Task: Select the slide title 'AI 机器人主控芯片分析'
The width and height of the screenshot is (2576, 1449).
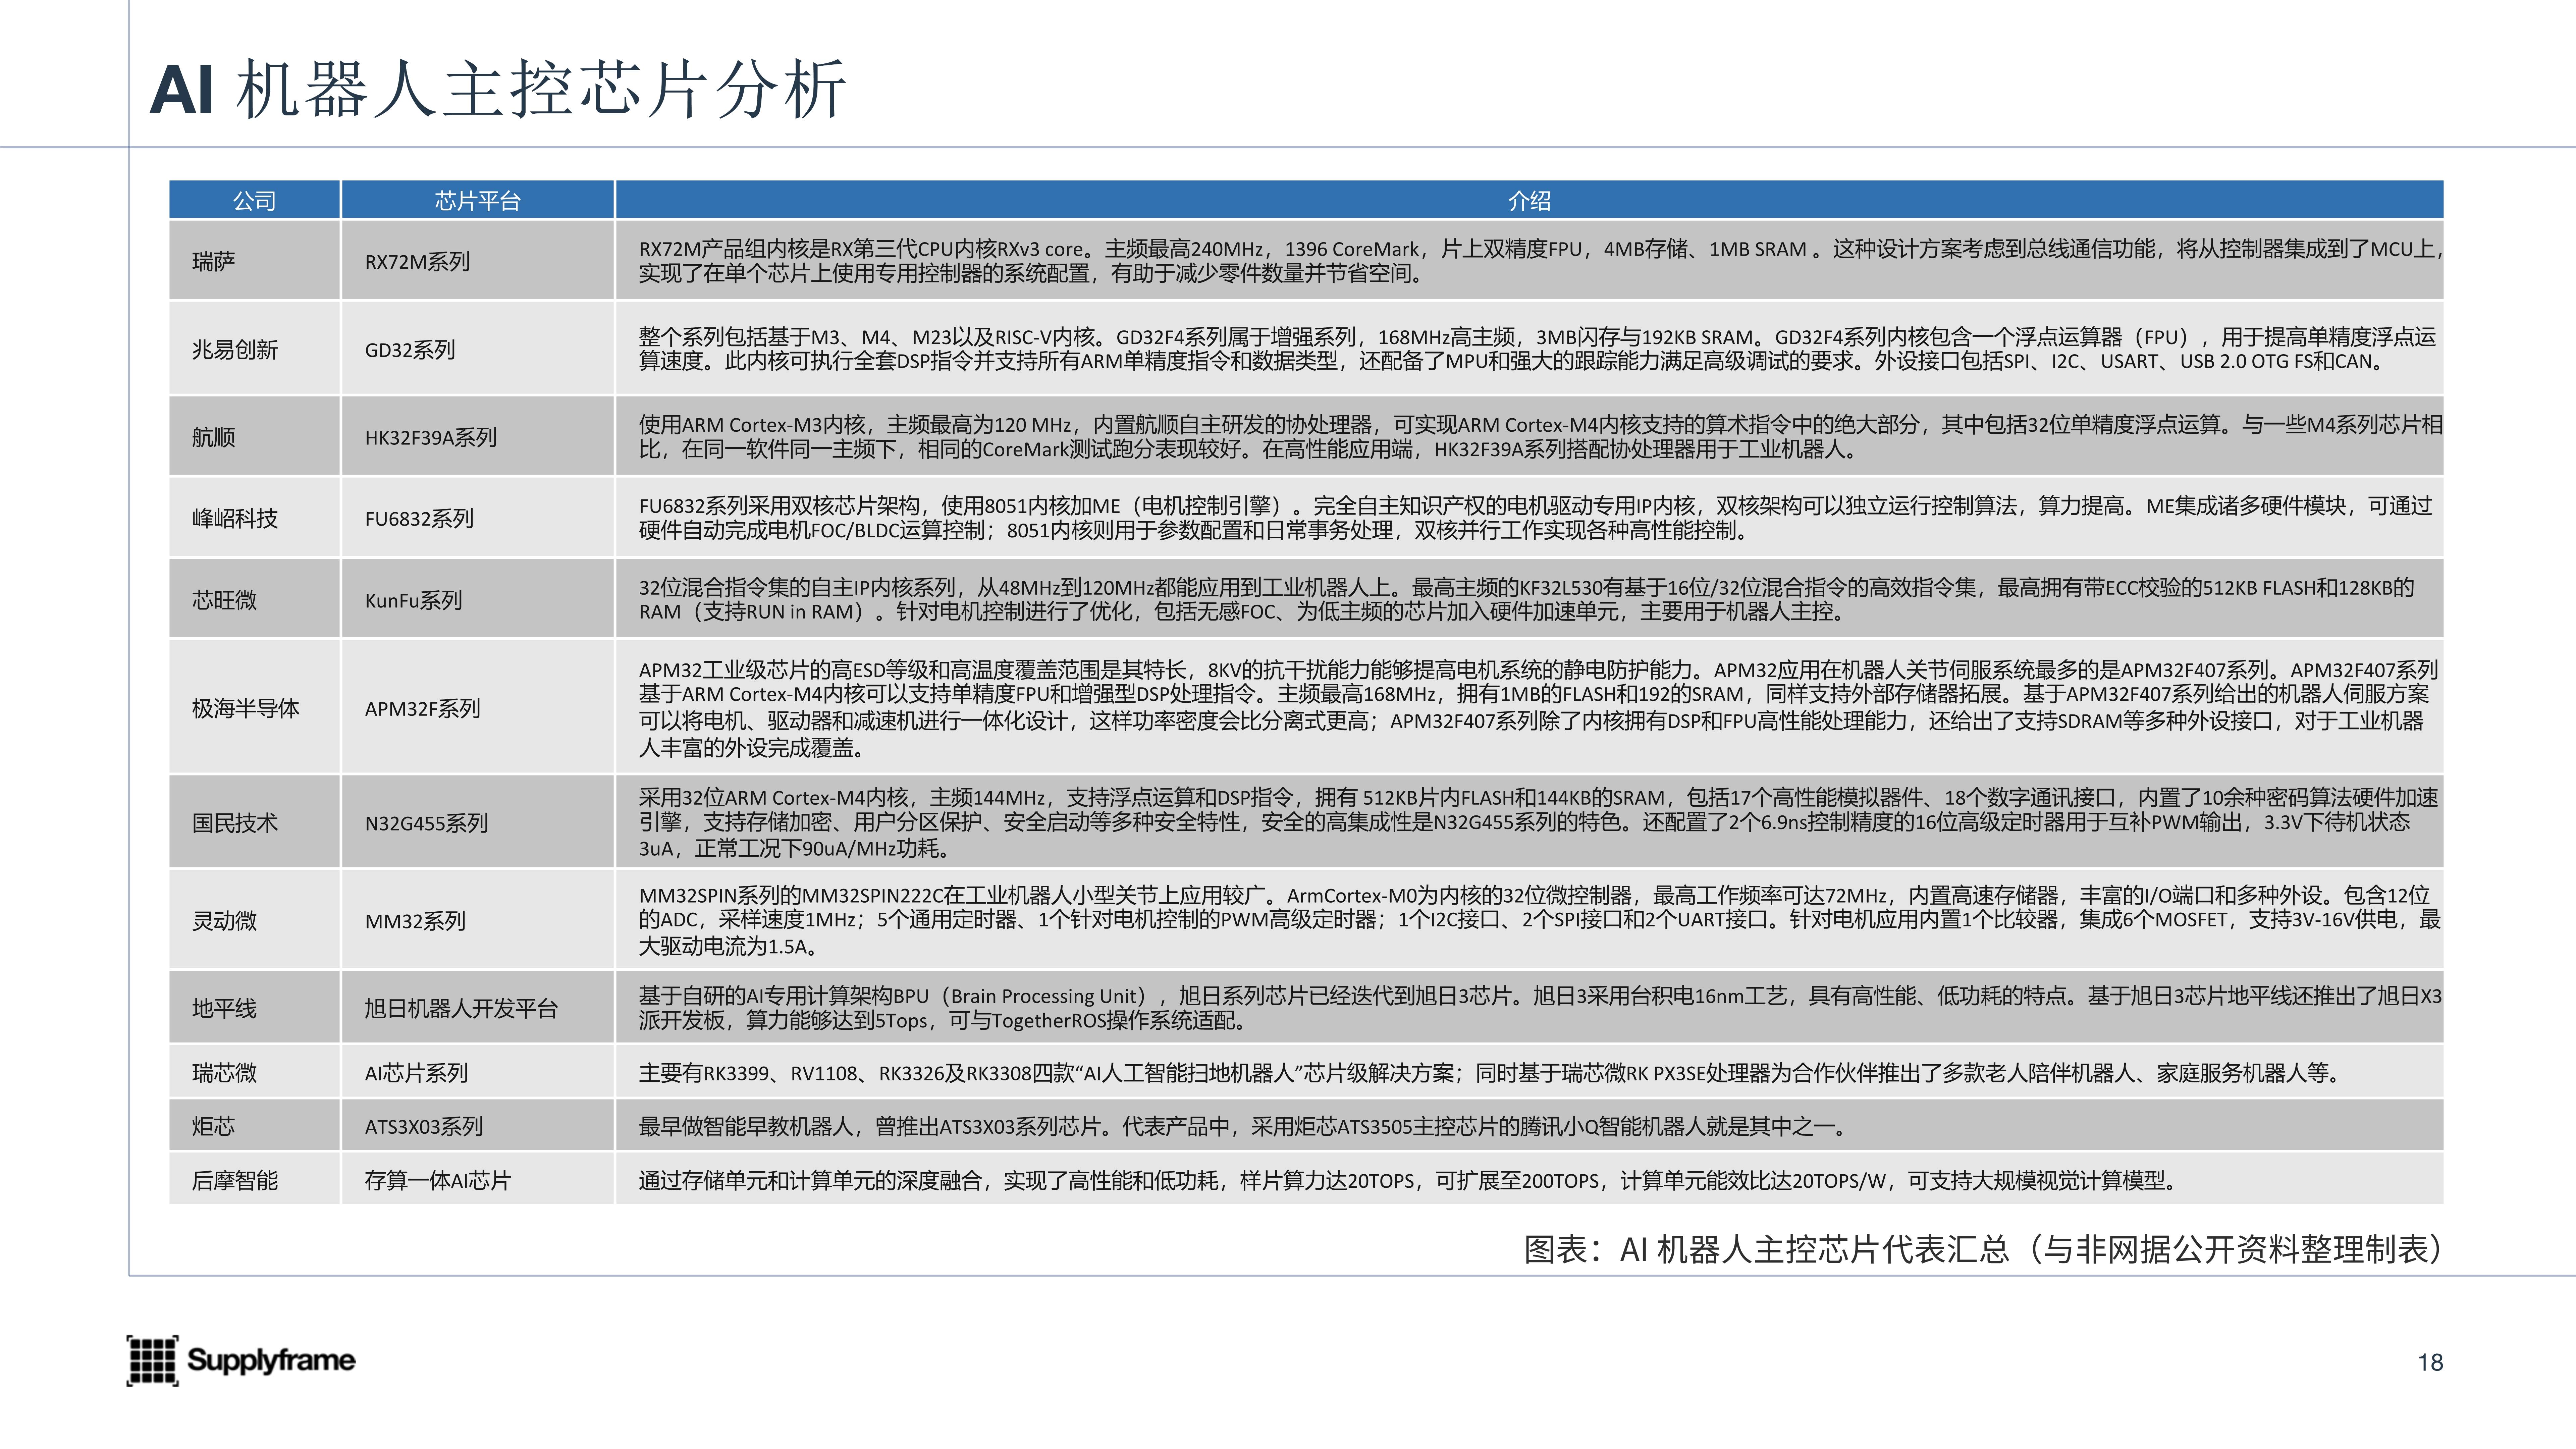Action: 498,89
